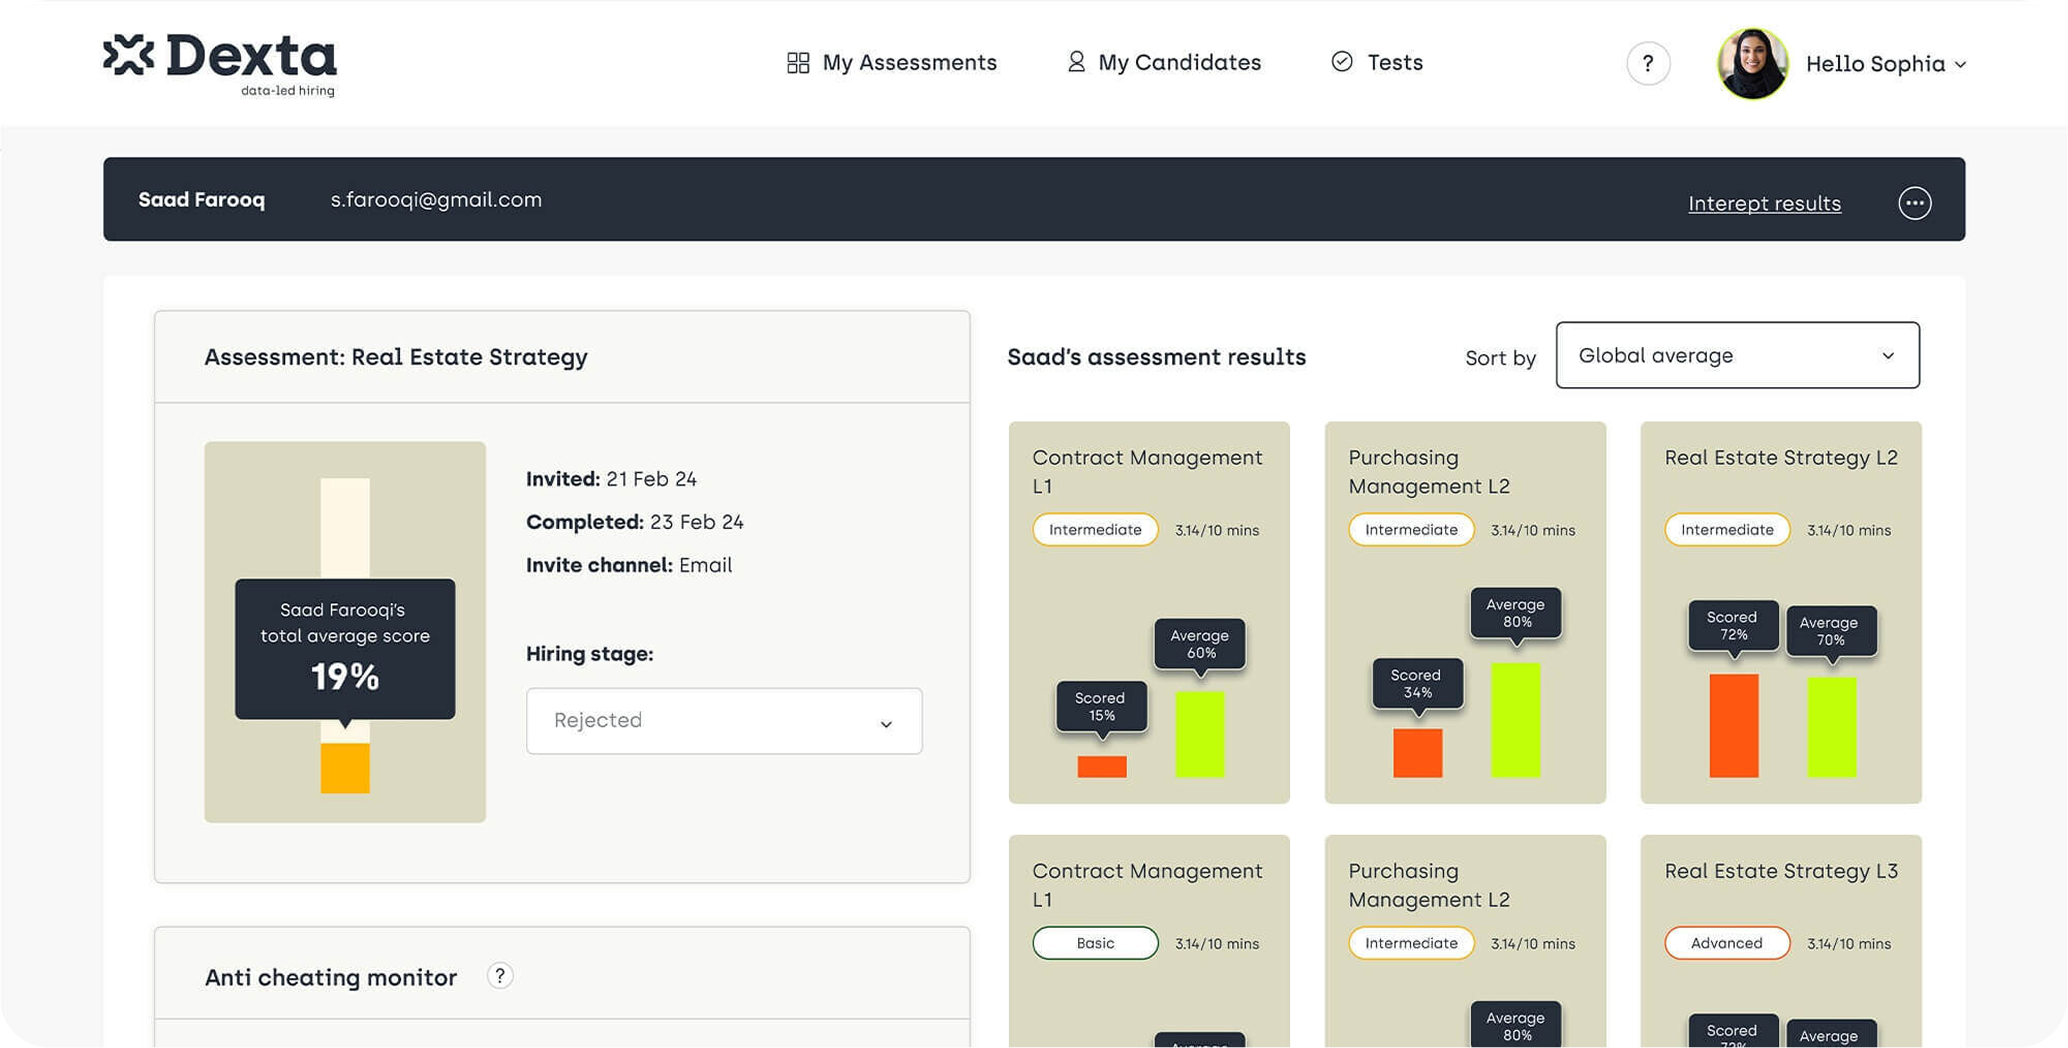Open the Hiring stage Rejected dropdown
This screenshot has height=1048, width=2068.
724,721
